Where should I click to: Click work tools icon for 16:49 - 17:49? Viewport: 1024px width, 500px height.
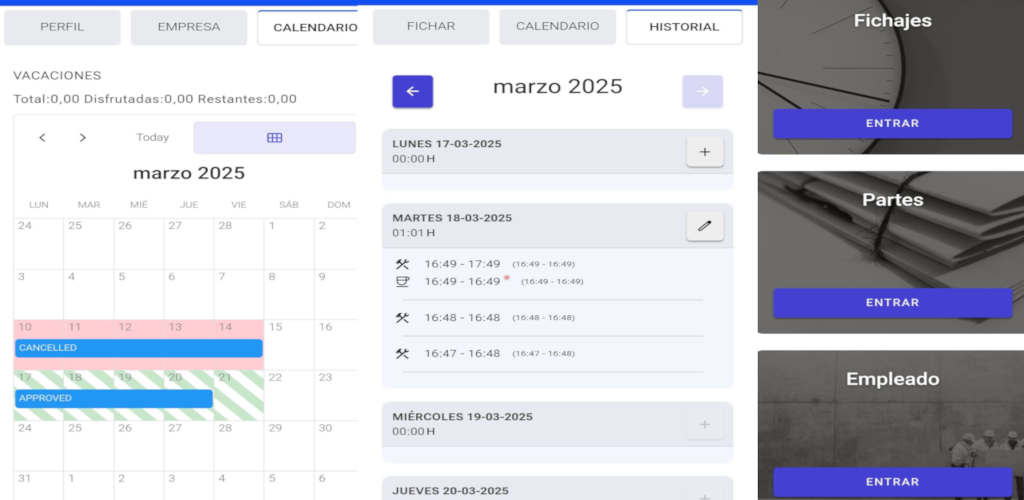click(402, 264)
